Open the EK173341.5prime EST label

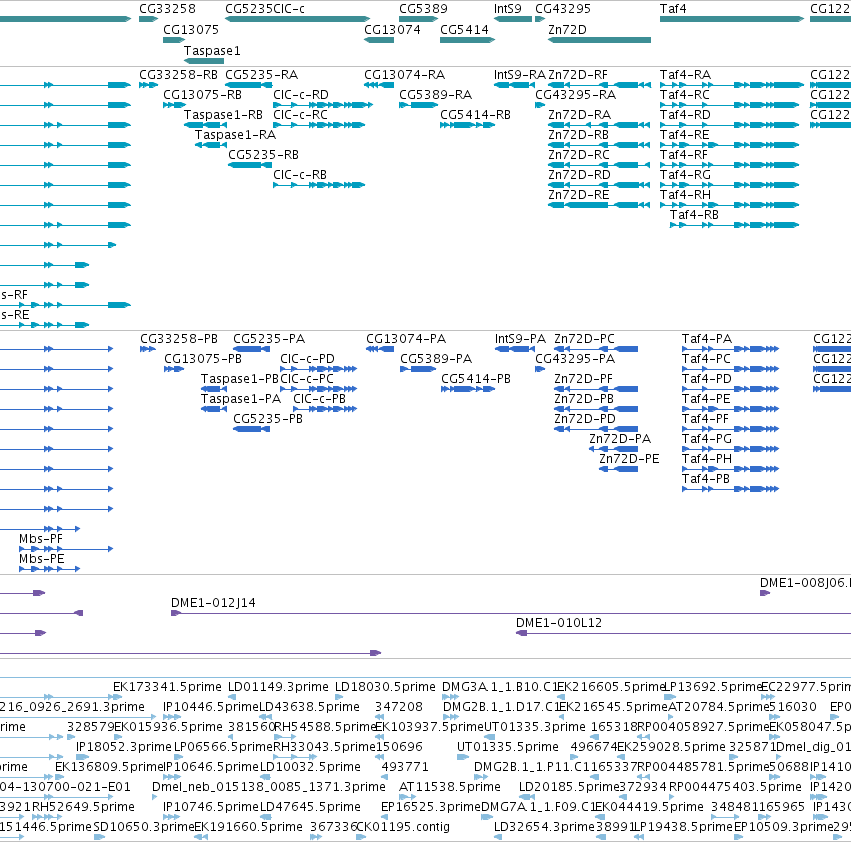click(x=167, y=687)
